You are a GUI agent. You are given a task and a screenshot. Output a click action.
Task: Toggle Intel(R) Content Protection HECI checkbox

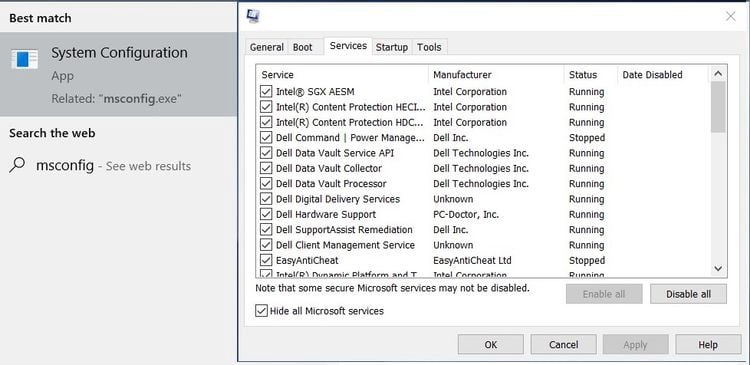tap(266, 107)
